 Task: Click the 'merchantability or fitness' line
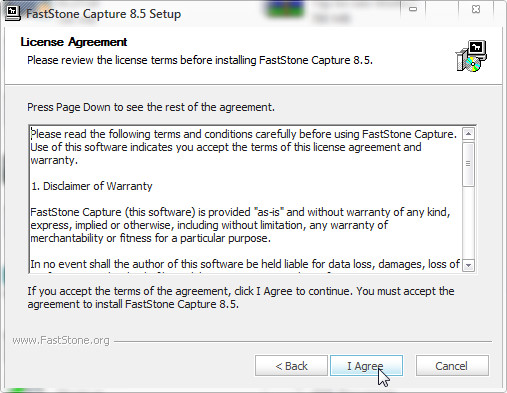tap(150, 238)
